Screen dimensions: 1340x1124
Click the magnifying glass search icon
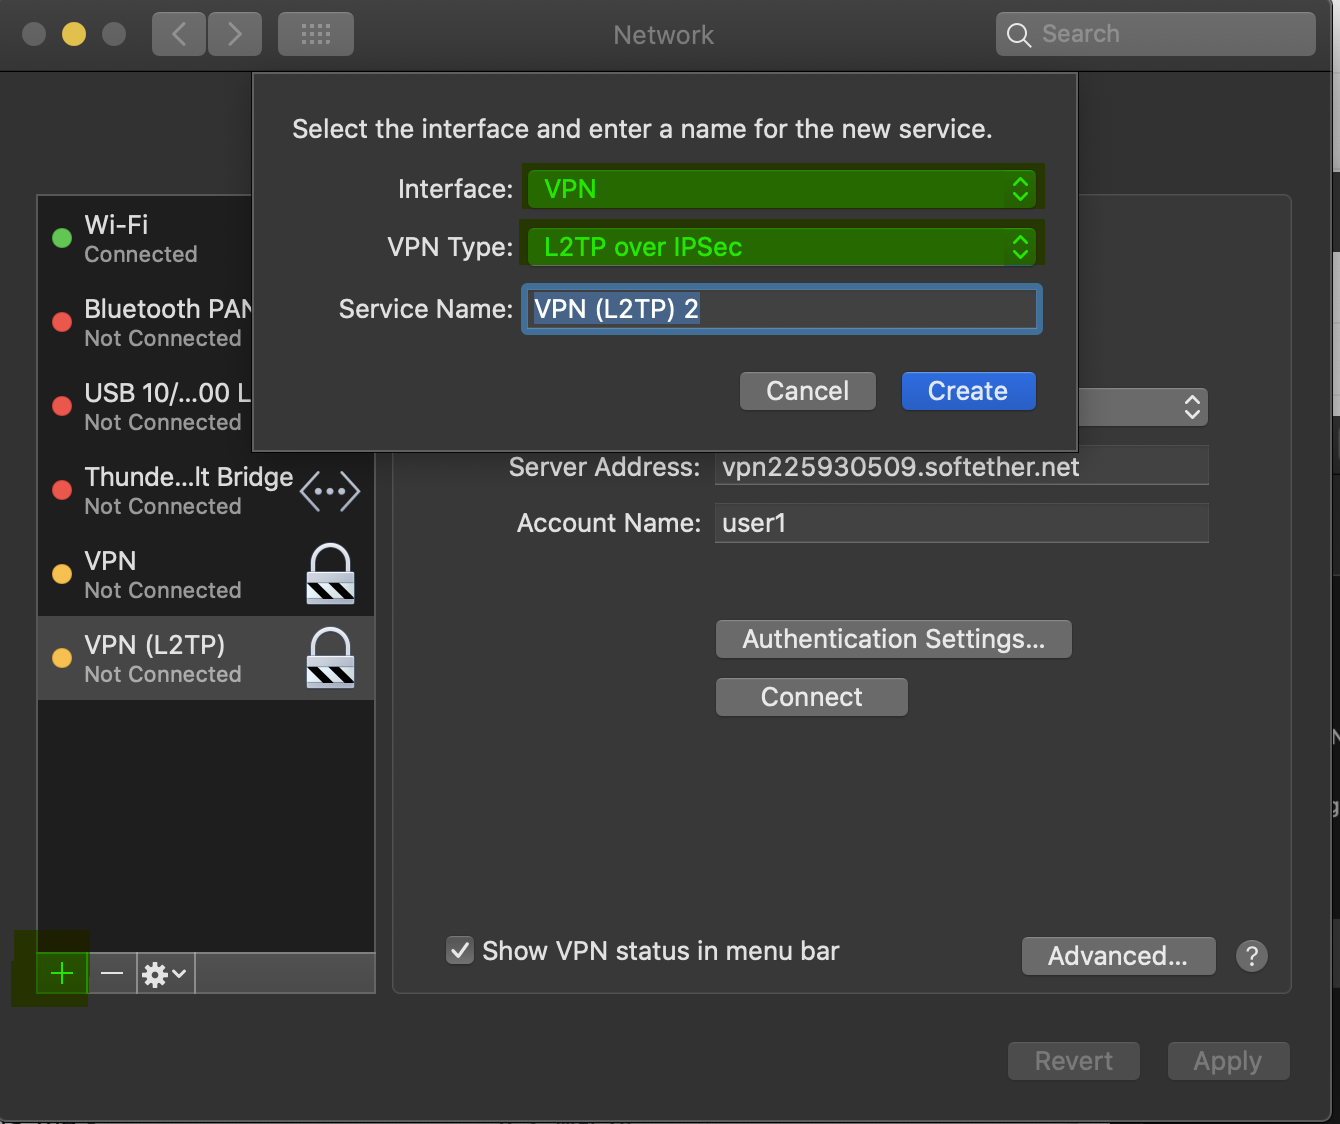1019,35
